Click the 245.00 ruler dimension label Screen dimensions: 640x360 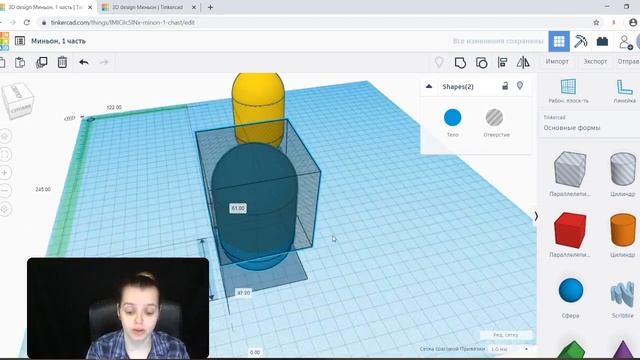(x=43, y=189)
